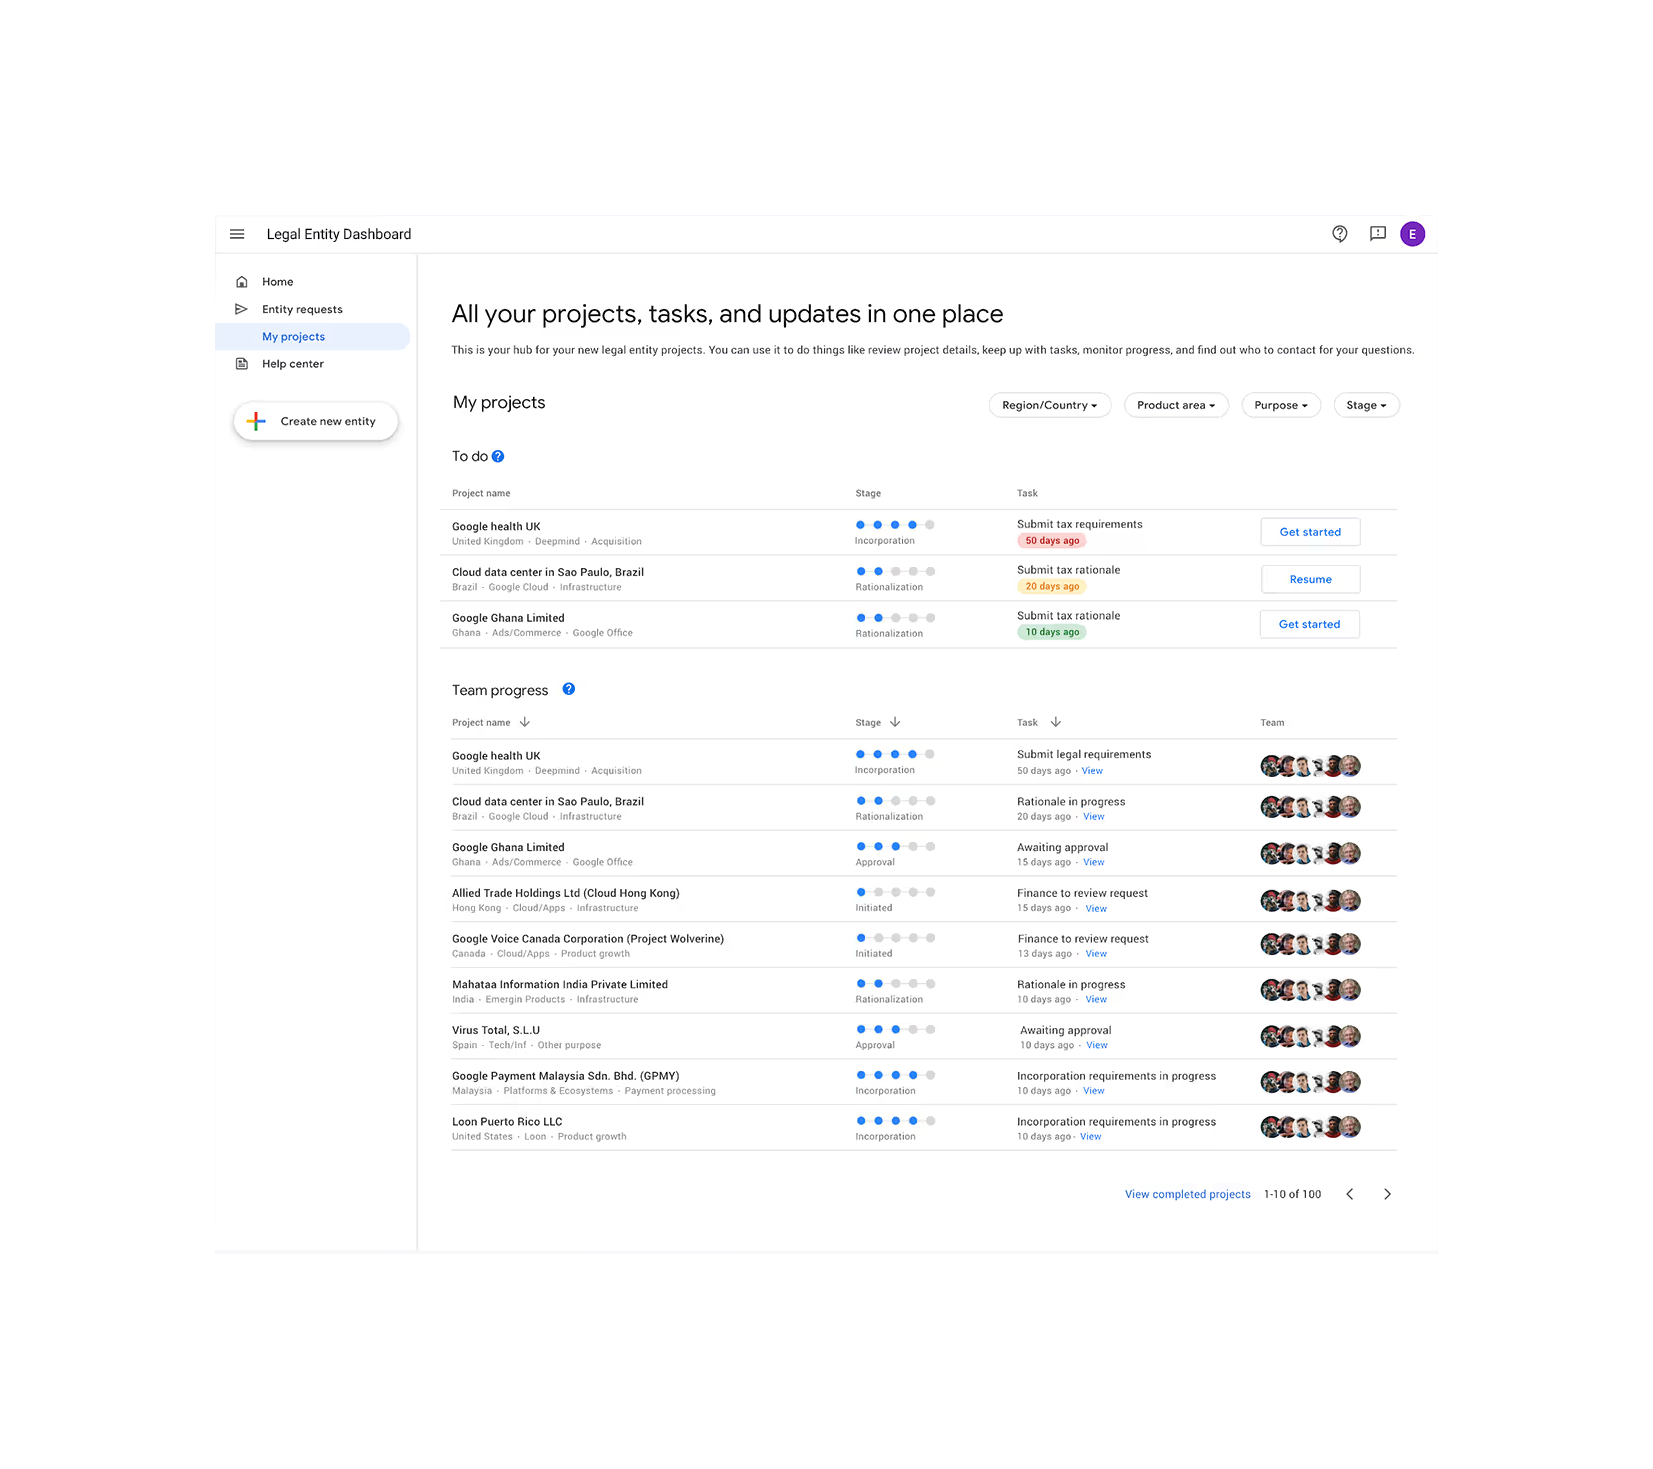The height and width of the screenshot is (1469, 1653).
Task: Click Get started for Google health UK
Action: (1310, 531)
